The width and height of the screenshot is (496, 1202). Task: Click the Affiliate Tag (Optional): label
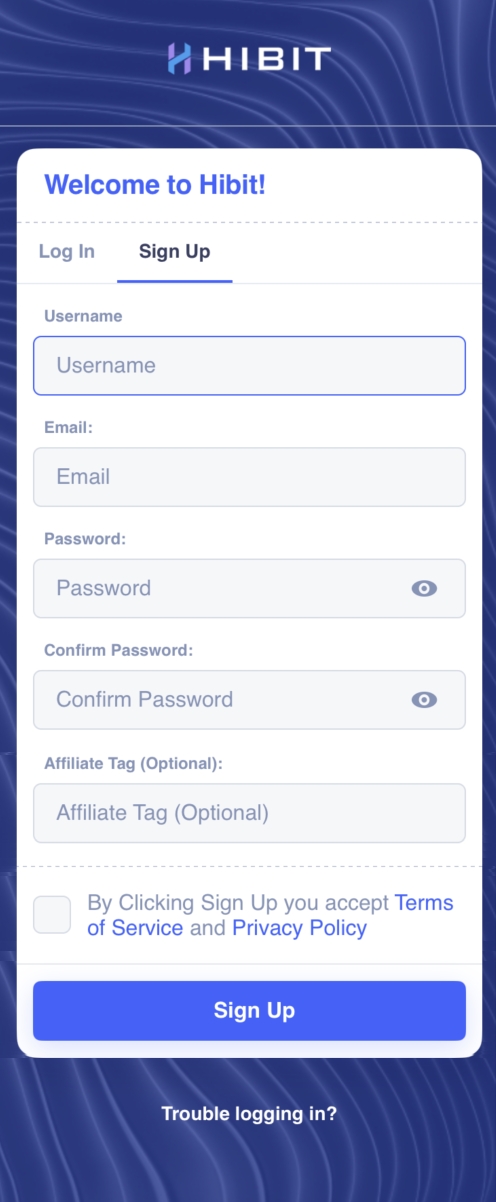click(133, 763)
